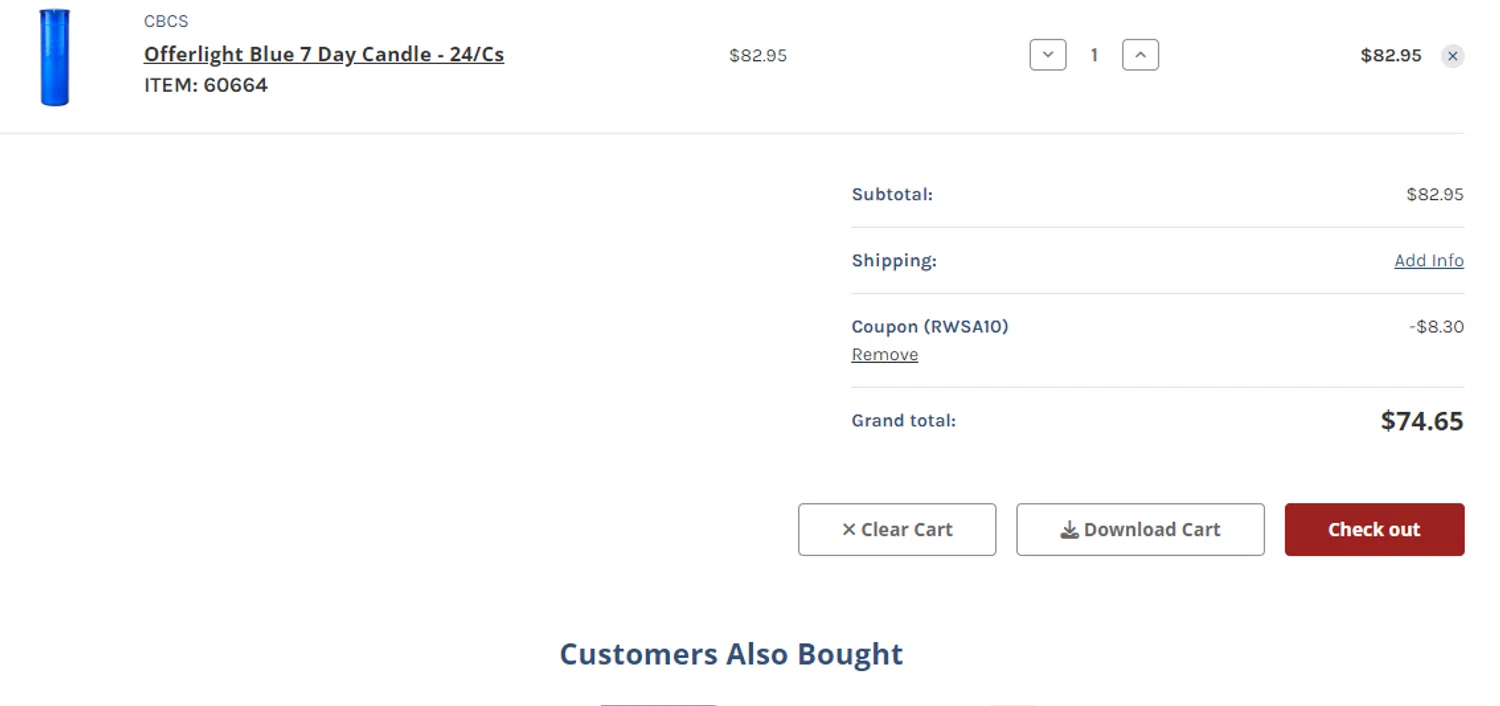Viewport: 1500px width, 706px height.
Task: Click the X icon inside Clear Cart
Action: (x=849, y=530)
